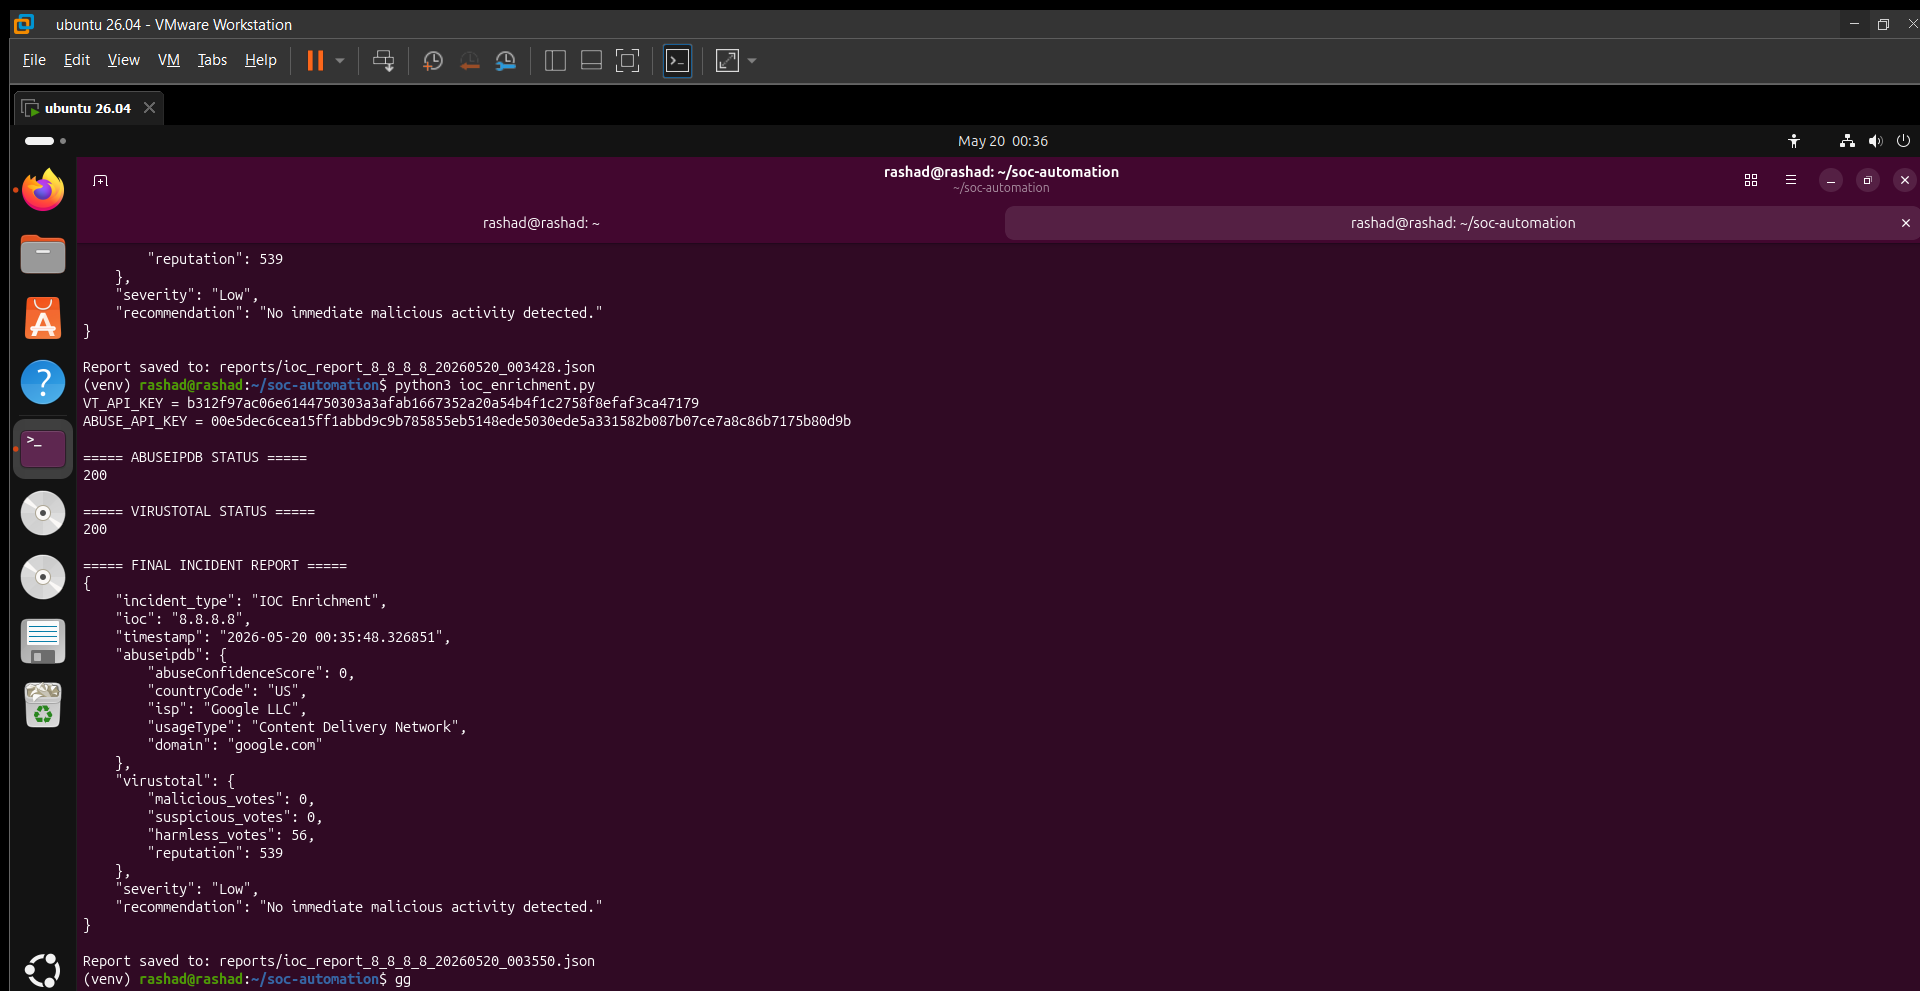Expand the power options dropdown arrow

tap(340, 61)
